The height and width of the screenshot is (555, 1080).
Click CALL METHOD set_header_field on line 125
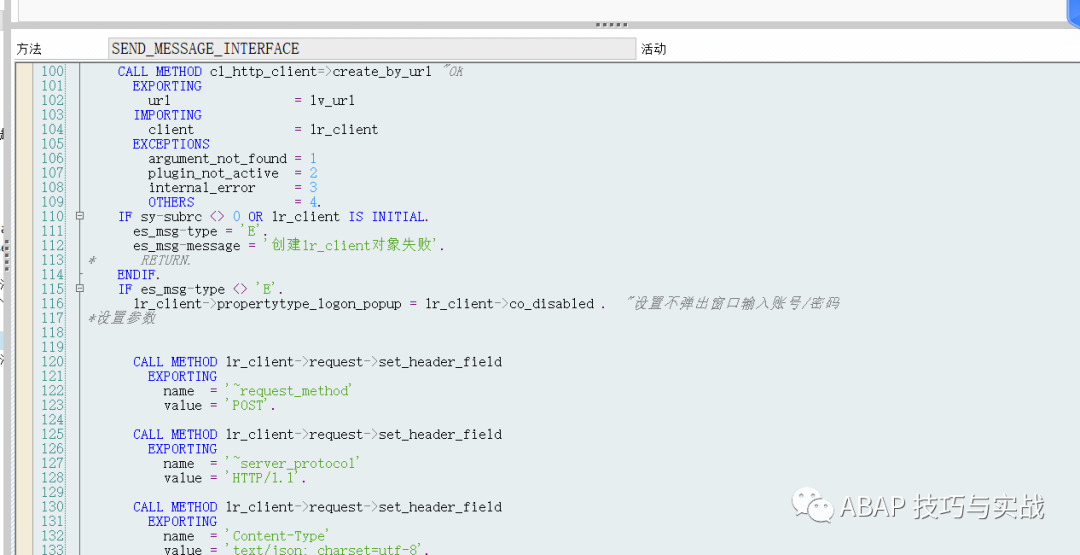click(318, 434)
